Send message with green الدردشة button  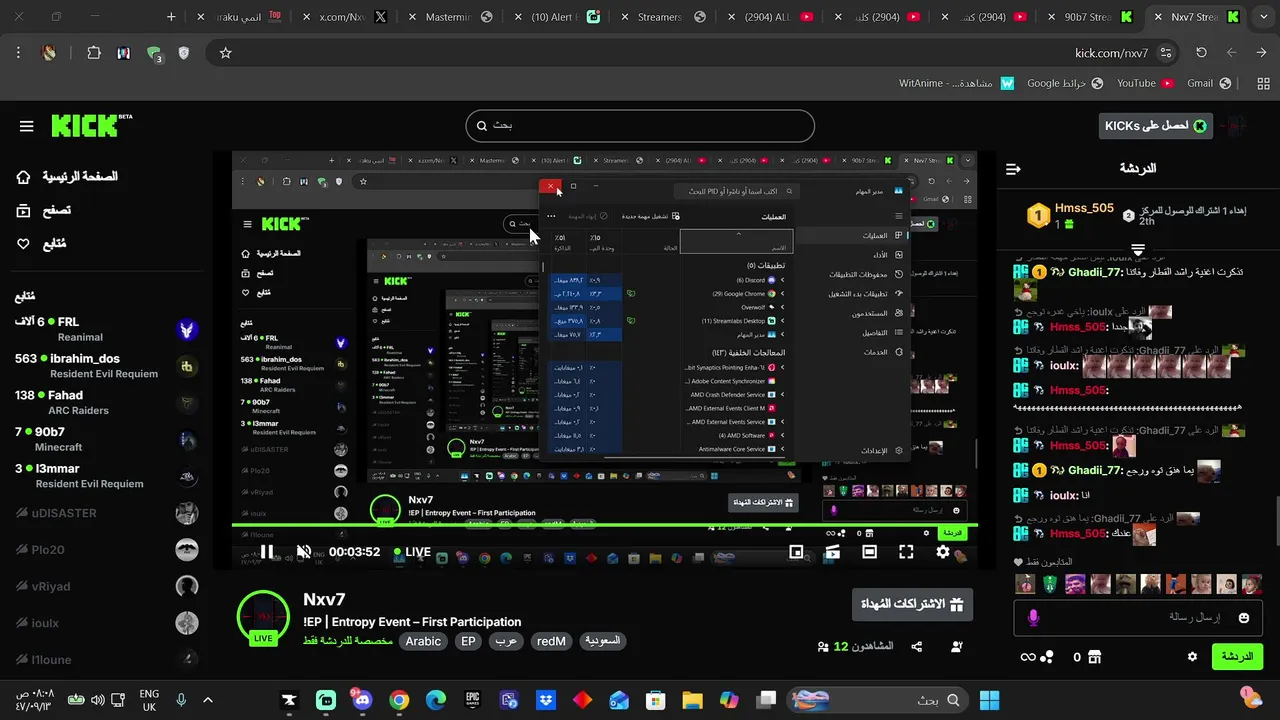click(1237, 657)
